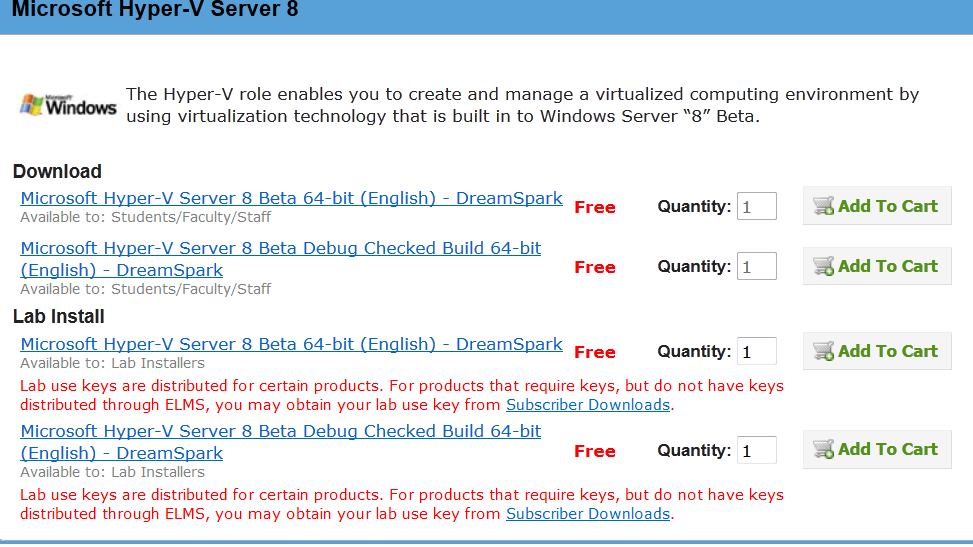Open Hyper-V Server 8 Beta 64-bit link under Lab Install

click(291, 344)
